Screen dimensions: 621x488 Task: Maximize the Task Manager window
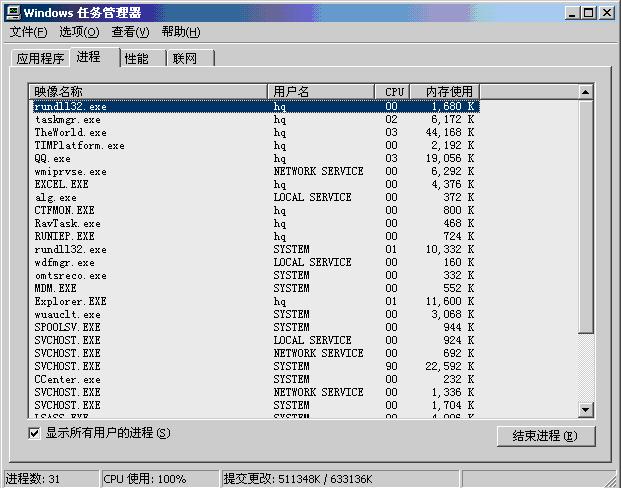click(x=589, y=13)
